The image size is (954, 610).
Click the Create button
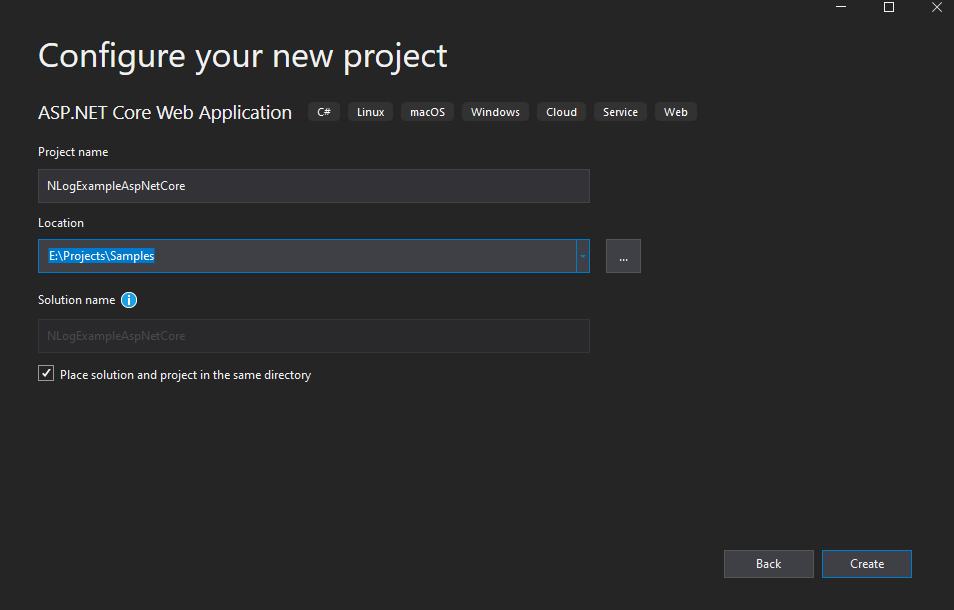point(866,564)
